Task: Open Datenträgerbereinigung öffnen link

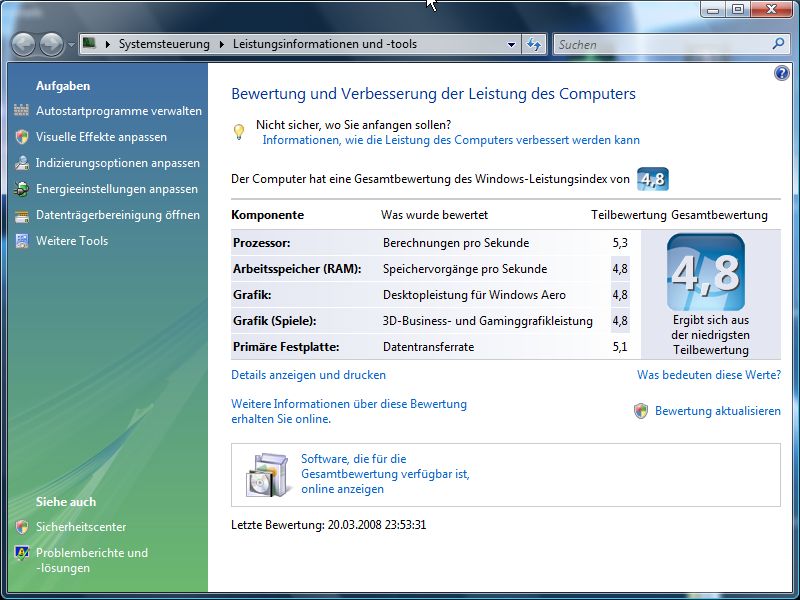Action: (x=118, y=215)
